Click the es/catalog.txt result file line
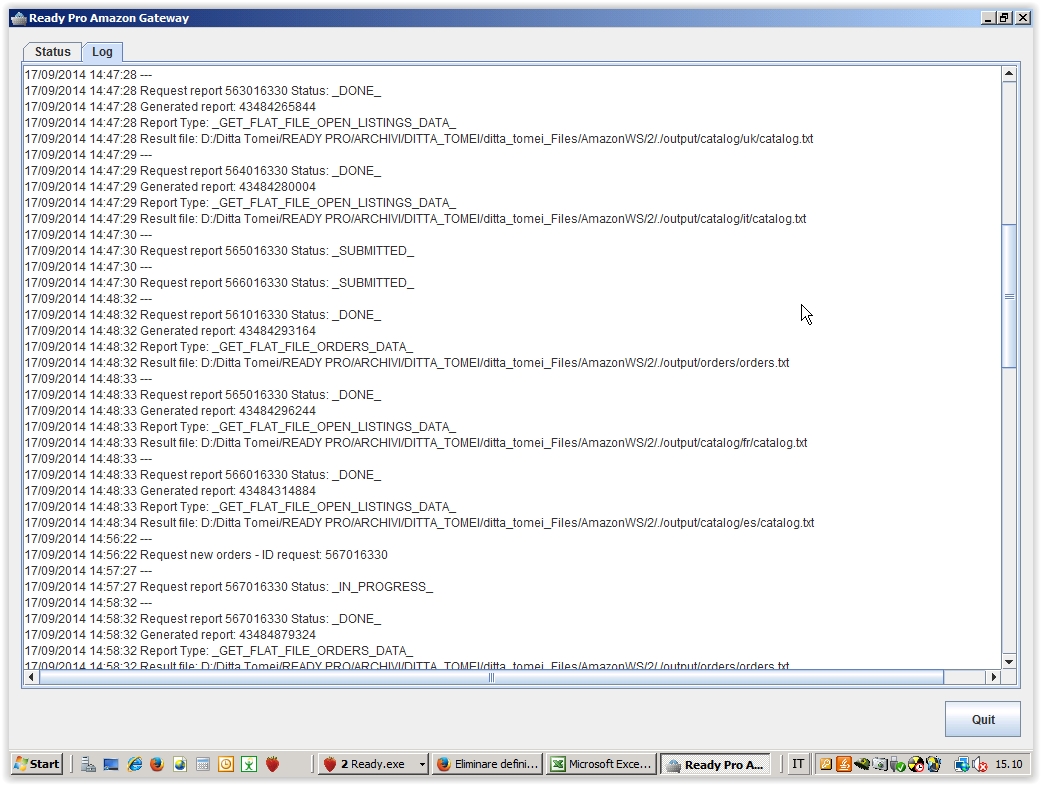 420,523
